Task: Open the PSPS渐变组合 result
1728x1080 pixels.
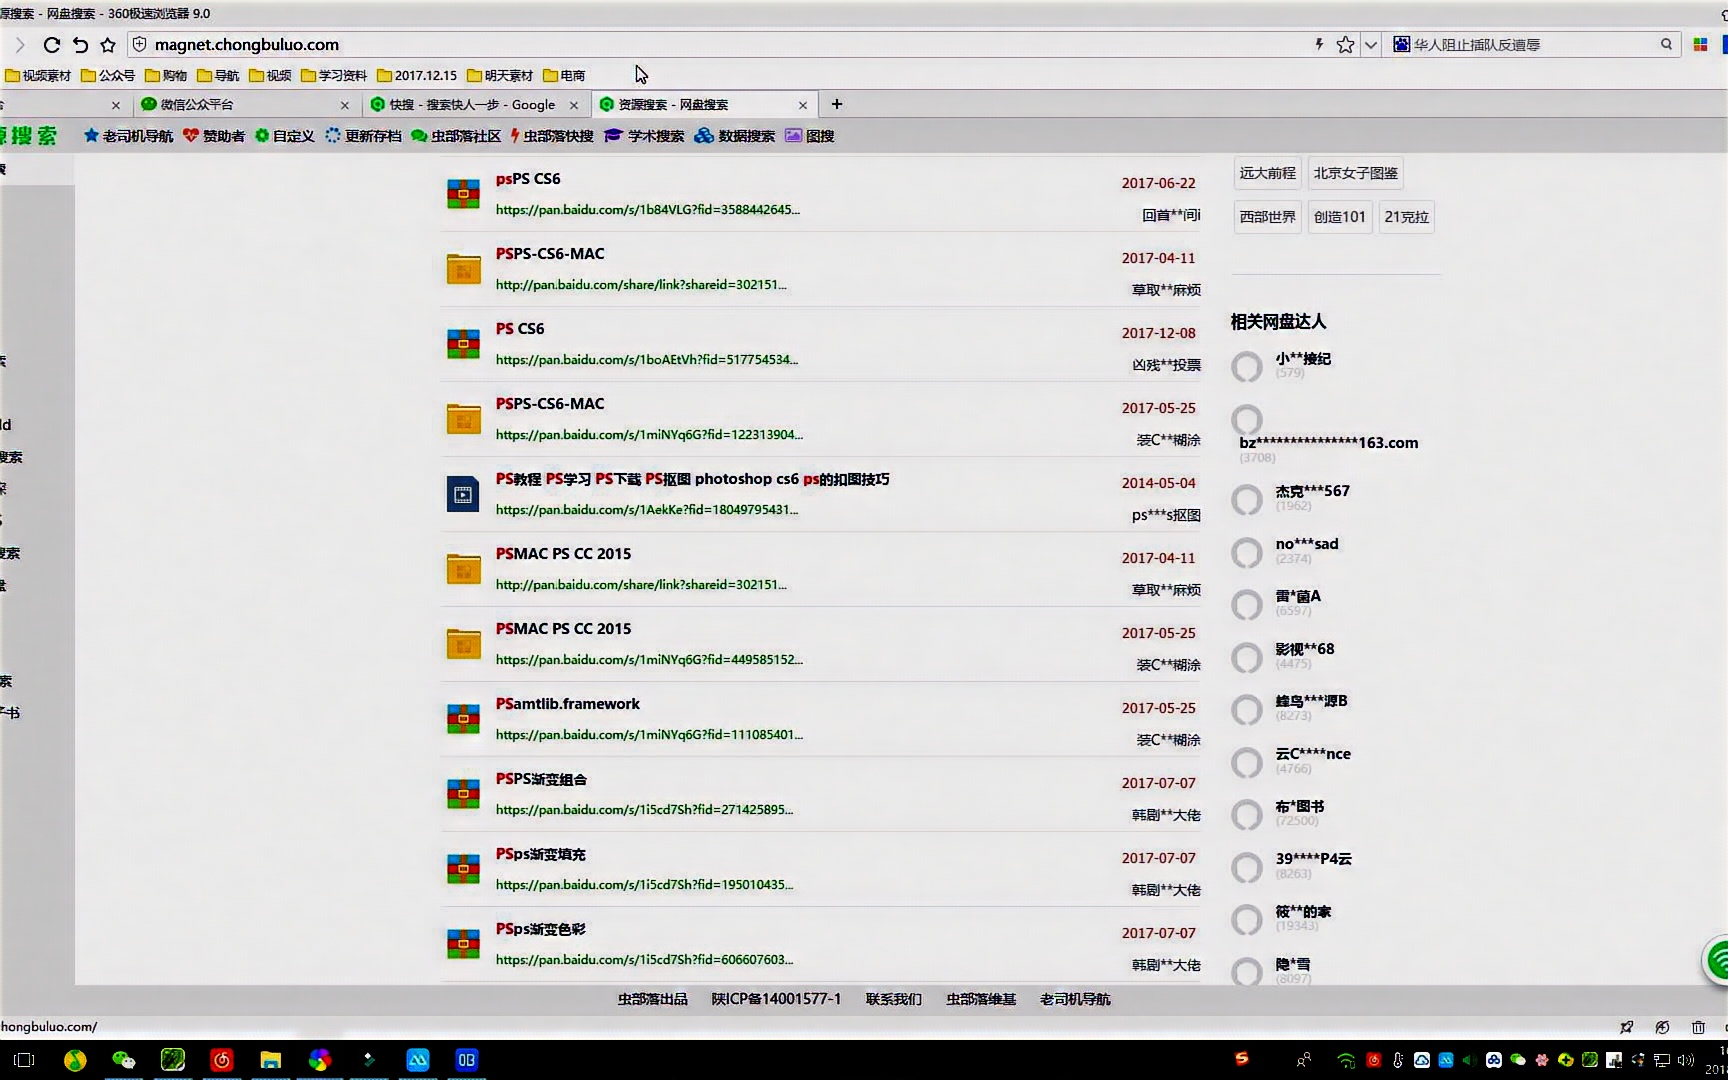Action: (541, 779)
